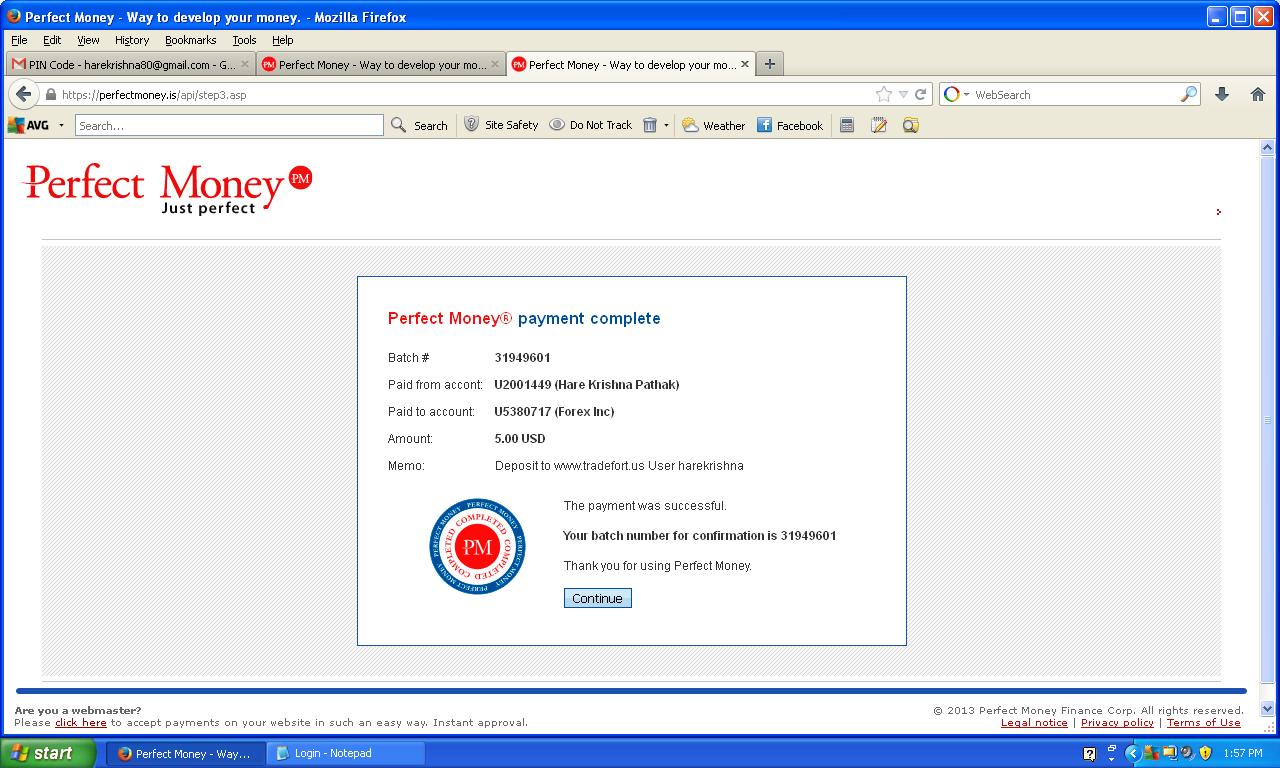Reload the page with the refresh icon
The height and width of the screenshot is (768, 1280).
[x=920, y=94]
